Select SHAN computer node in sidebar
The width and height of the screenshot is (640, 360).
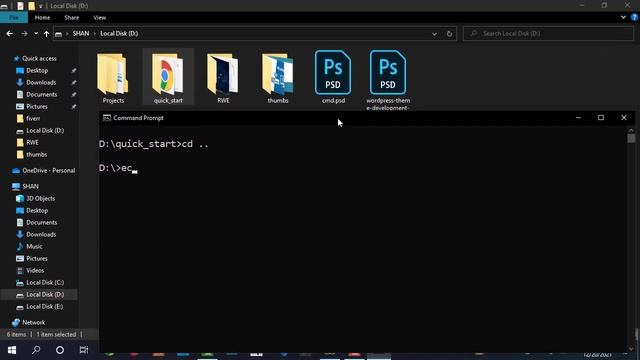pyautogui.click(x=30, y=187)
